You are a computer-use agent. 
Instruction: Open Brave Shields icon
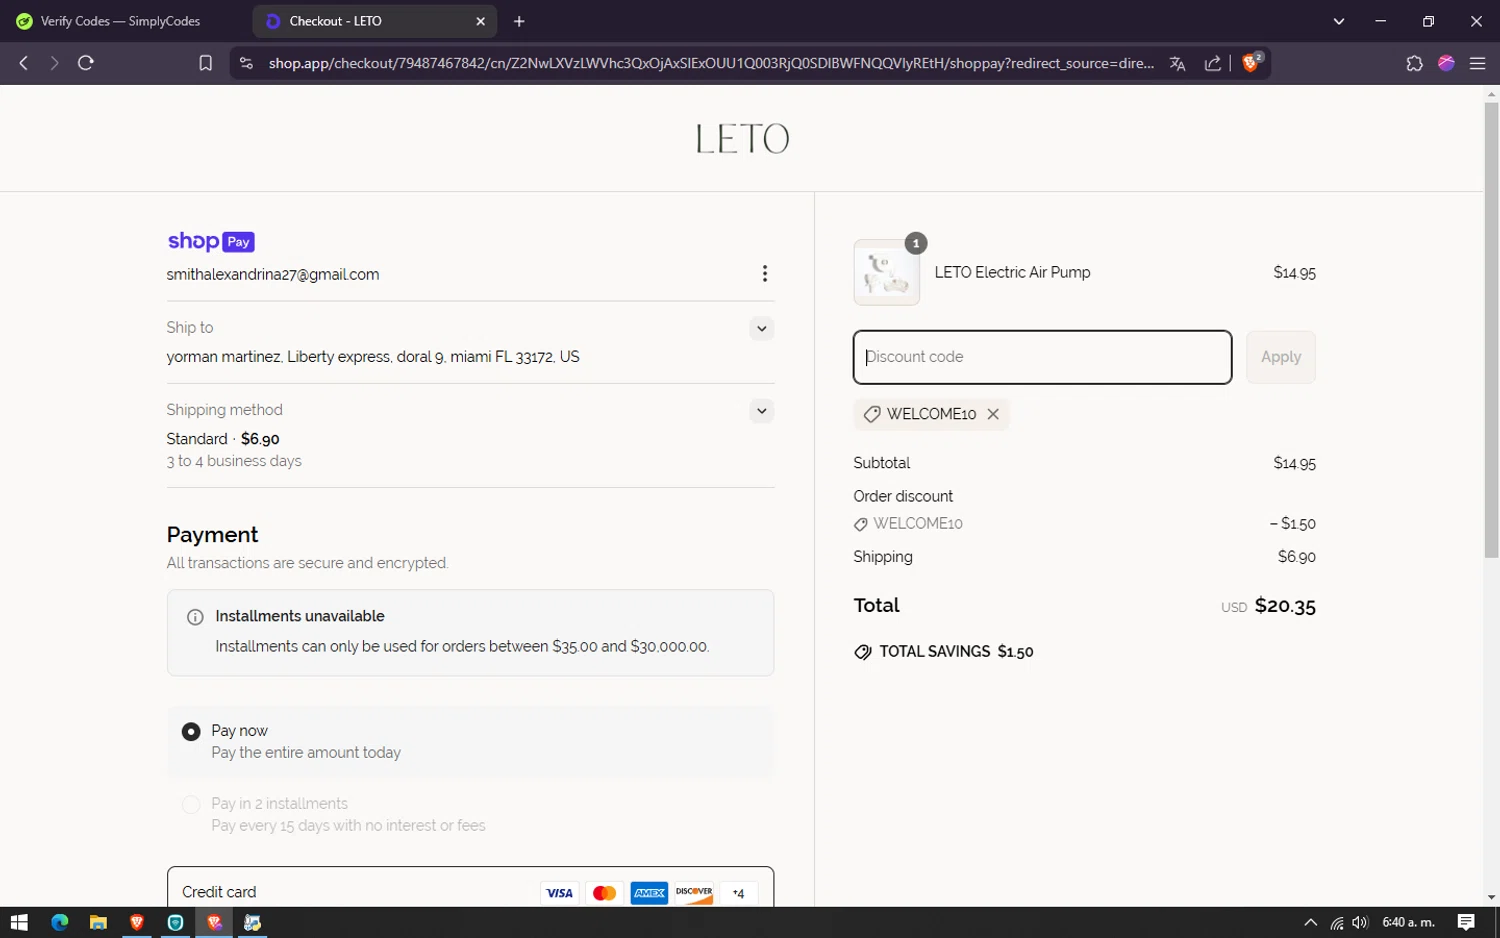tap(1251, 62)
